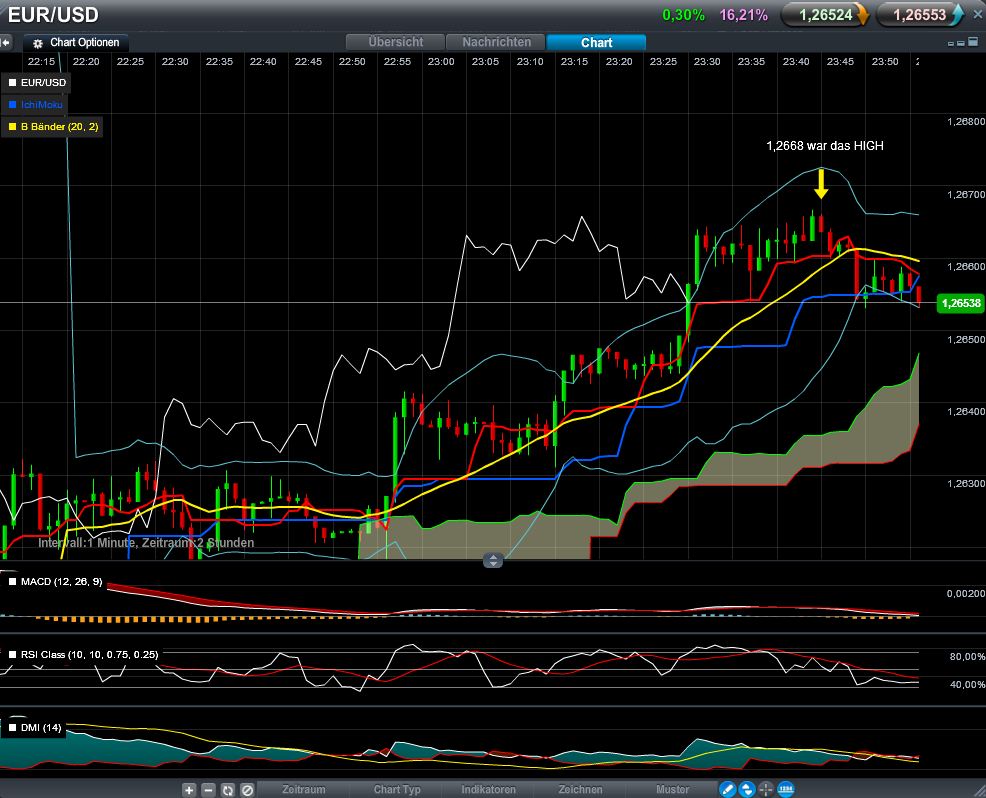The image size is (986, 798).
Task: Open the Zeichnen menu
Action: [x=580, y=789]
